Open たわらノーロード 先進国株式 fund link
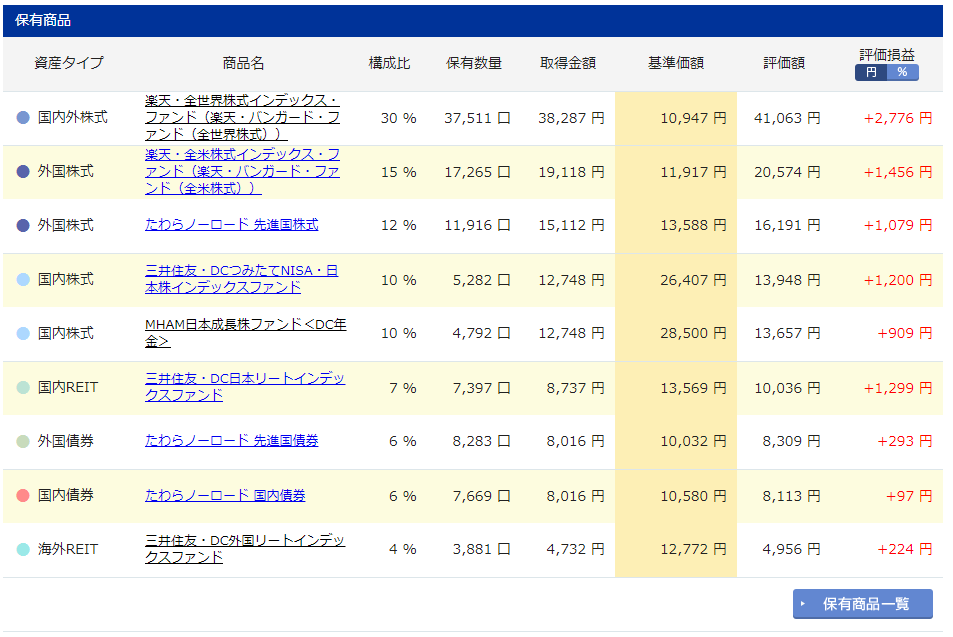This screenshot has height=637, width=953. pos(232,225)
